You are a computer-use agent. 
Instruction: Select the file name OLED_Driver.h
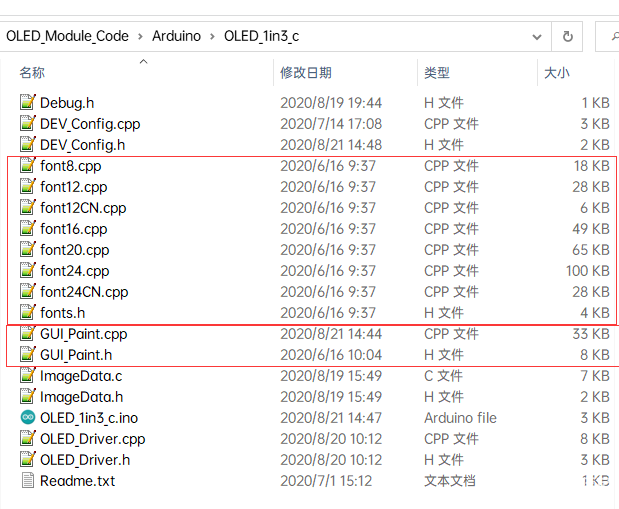coord(85,460)
